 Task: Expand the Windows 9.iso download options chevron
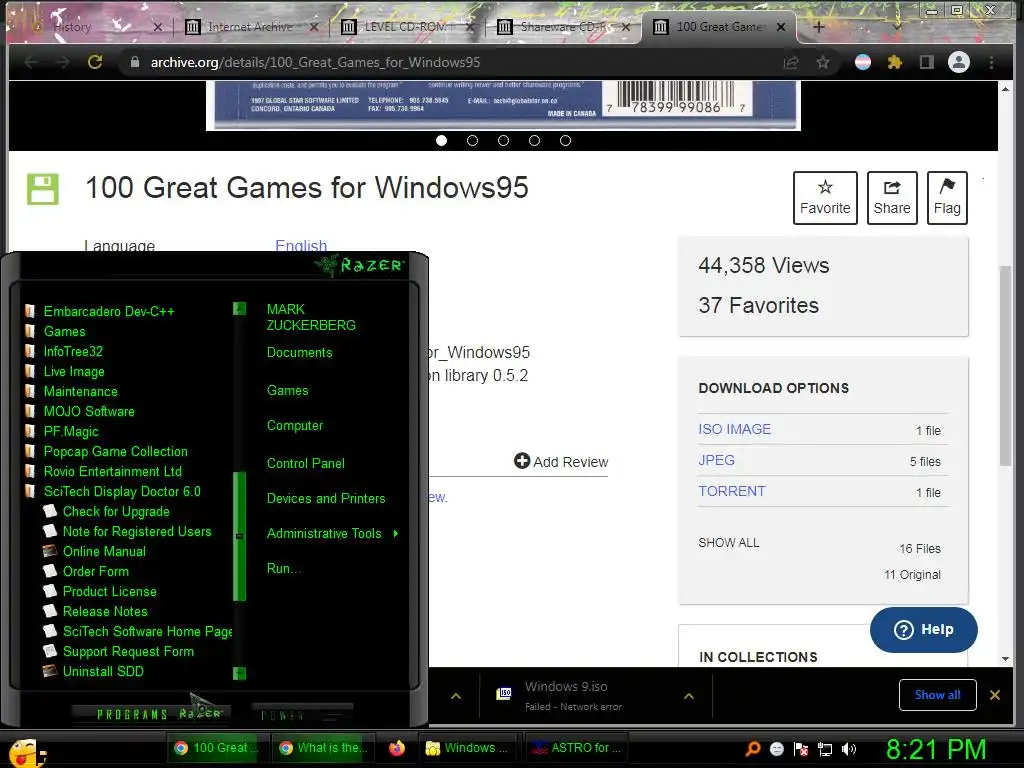pos(688,696)
